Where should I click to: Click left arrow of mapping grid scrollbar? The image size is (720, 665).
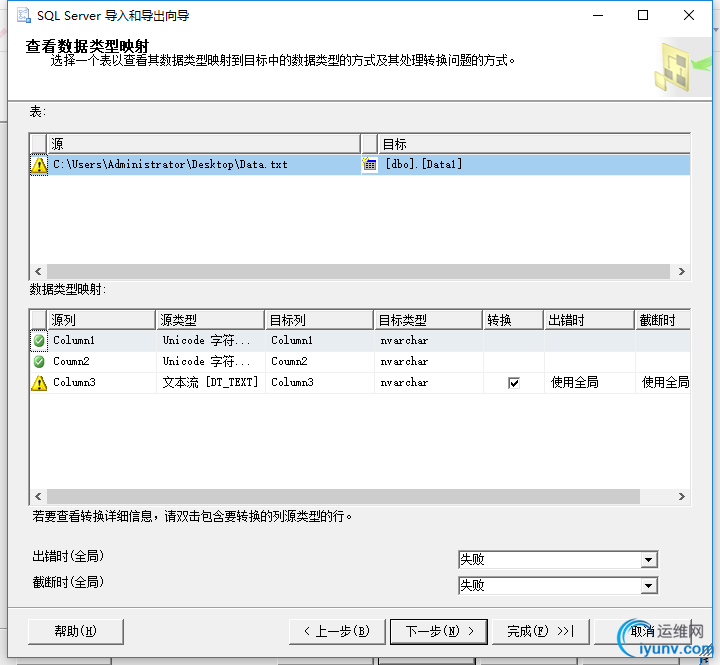pyautogui.click(x=38, y=496)
